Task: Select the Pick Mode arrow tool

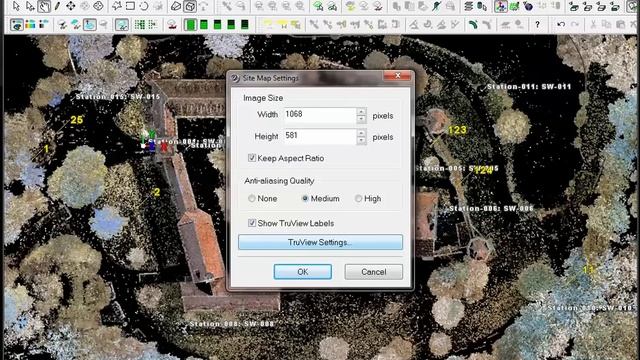Action: pyautogui.click(x=16, y=6)
